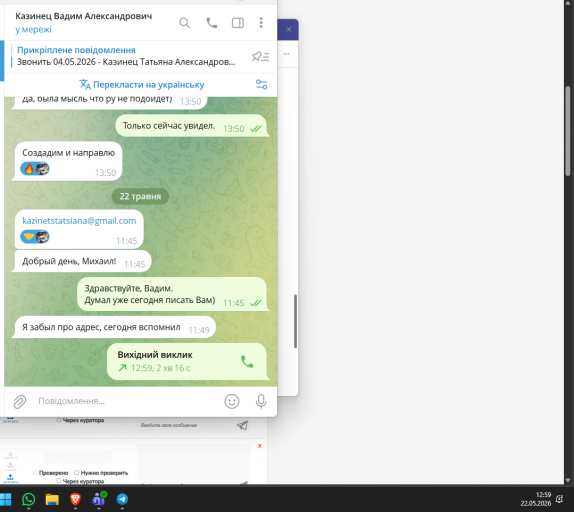Viewport: 574px width, 512px height.
Task: Tick Через куратора checkbox beside the message input
Action: point(59,420)
